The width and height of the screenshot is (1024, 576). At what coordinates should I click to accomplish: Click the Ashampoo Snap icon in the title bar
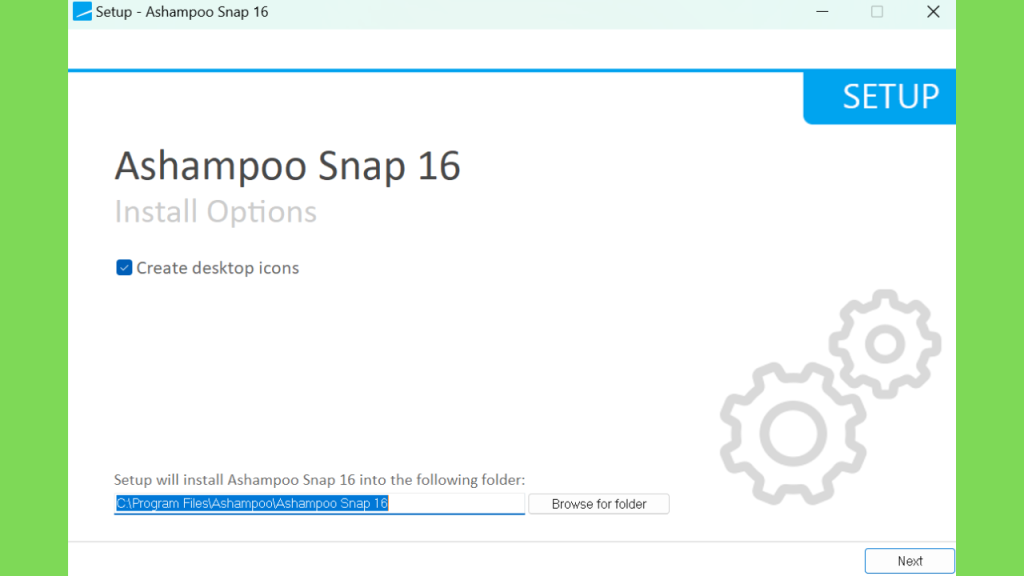click(82, 12)
